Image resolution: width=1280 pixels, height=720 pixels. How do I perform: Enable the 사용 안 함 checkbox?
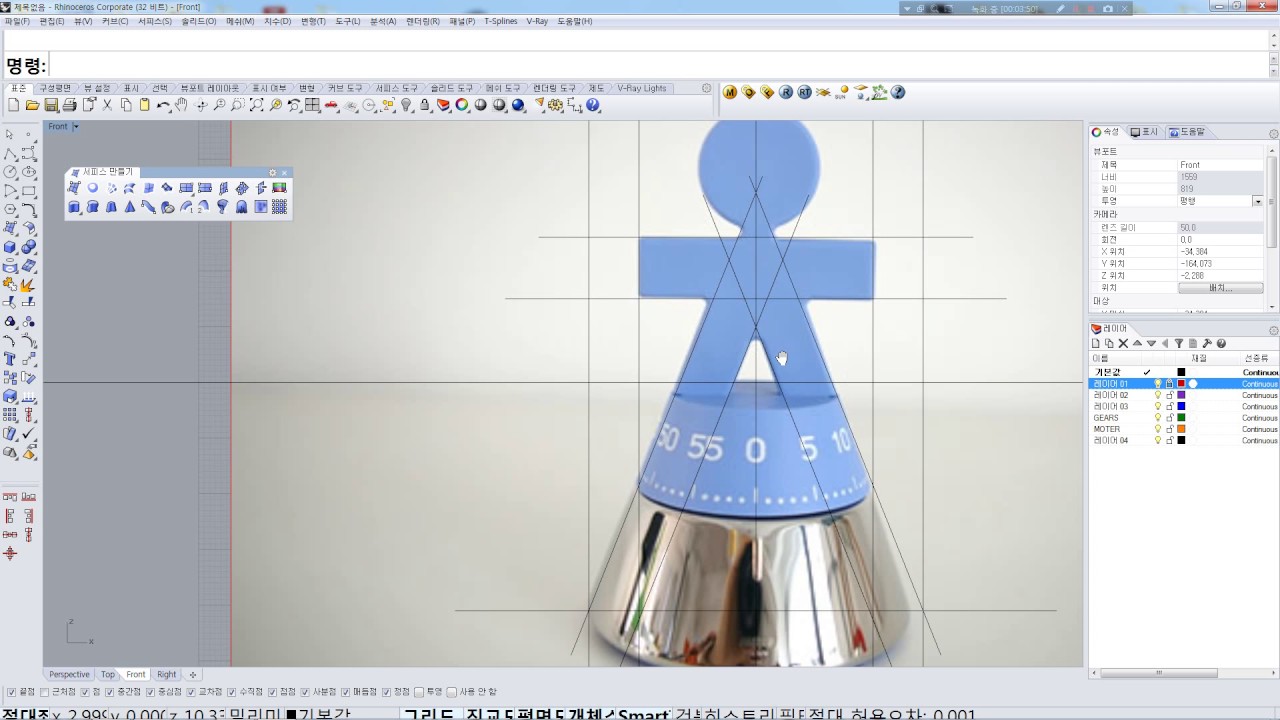[x=452, y=692]
